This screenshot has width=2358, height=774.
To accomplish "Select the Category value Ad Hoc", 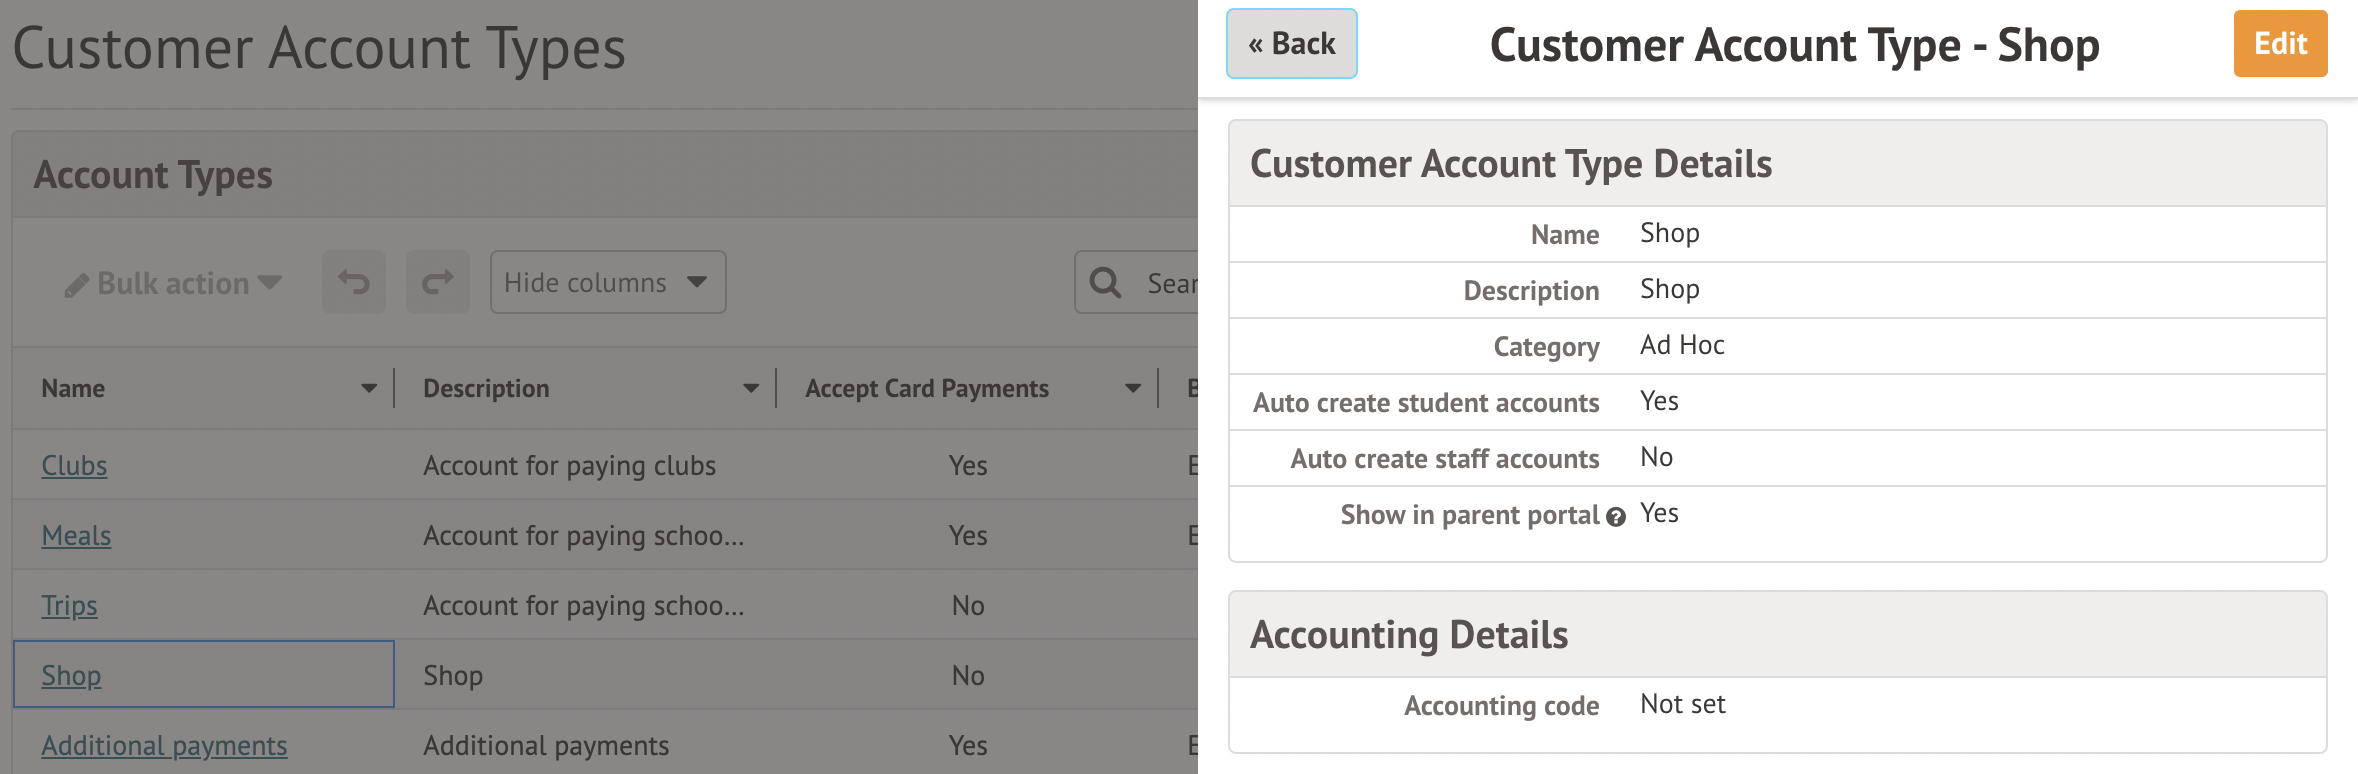I will [1682, 346].
